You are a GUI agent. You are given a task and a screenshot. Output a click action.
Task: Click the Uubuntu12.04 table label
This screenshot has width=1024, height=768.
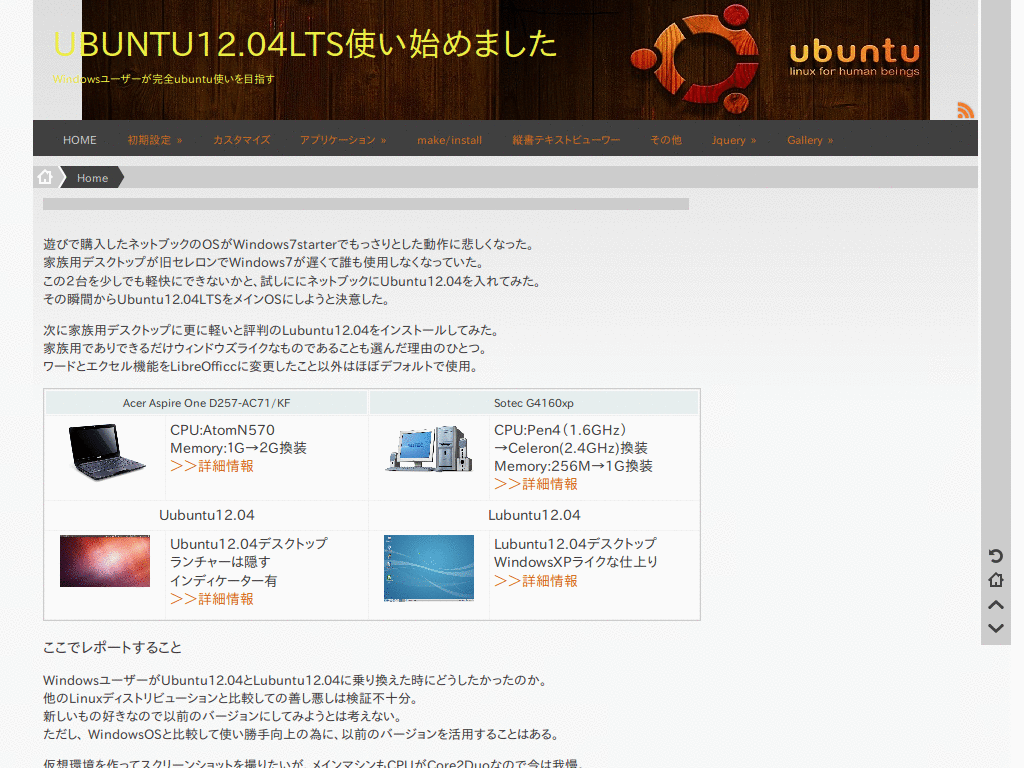[206, 515]
